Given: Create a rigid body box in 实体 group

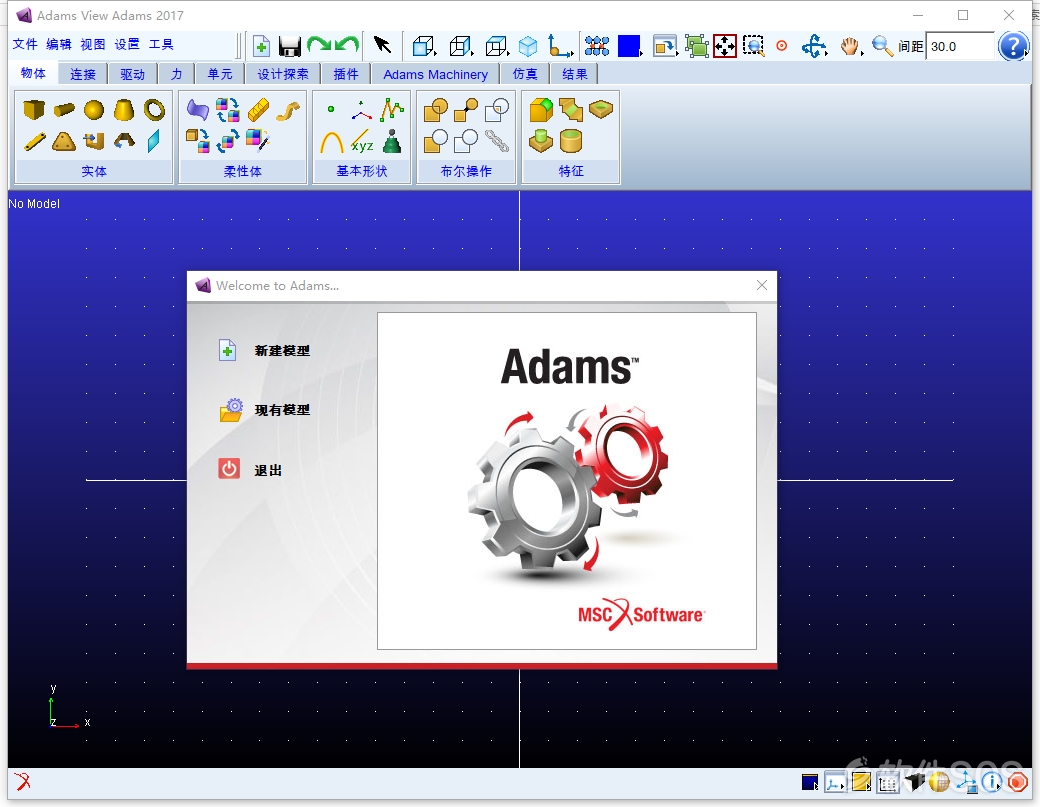Looking at the screenshot, I should pos(34,109).
